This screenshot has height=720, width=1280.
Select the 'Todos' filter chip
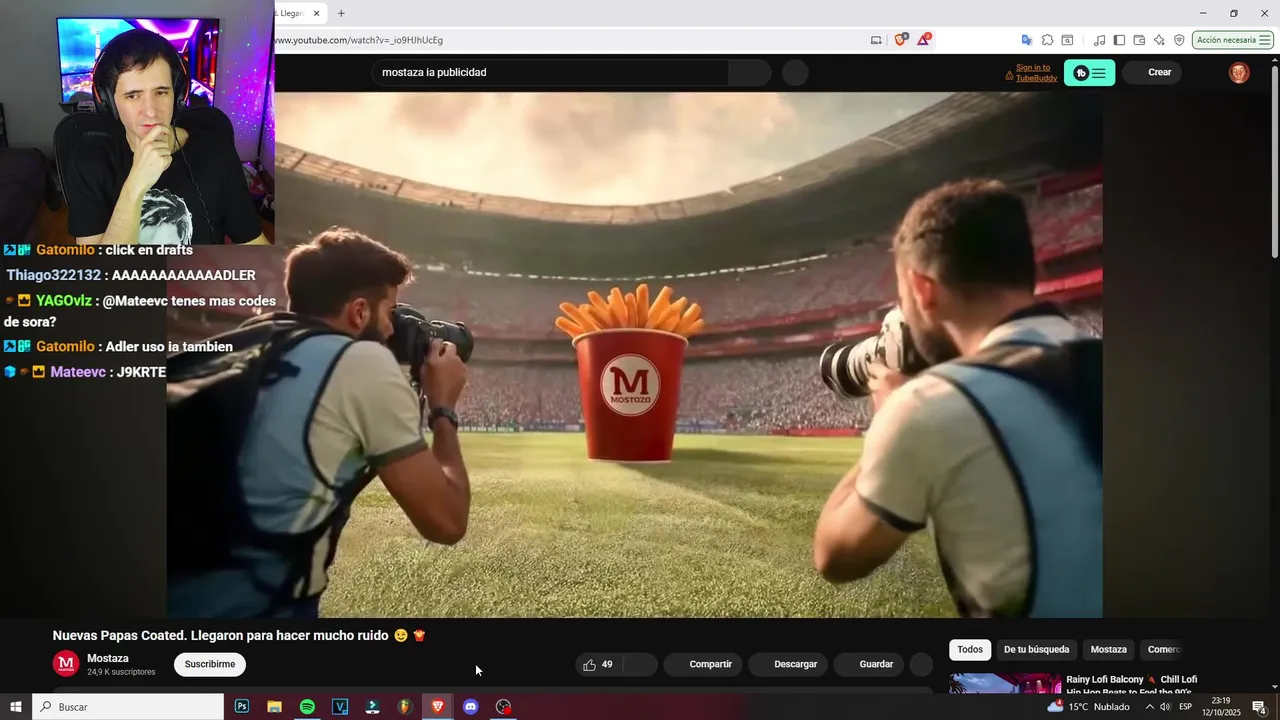point(970,650)
